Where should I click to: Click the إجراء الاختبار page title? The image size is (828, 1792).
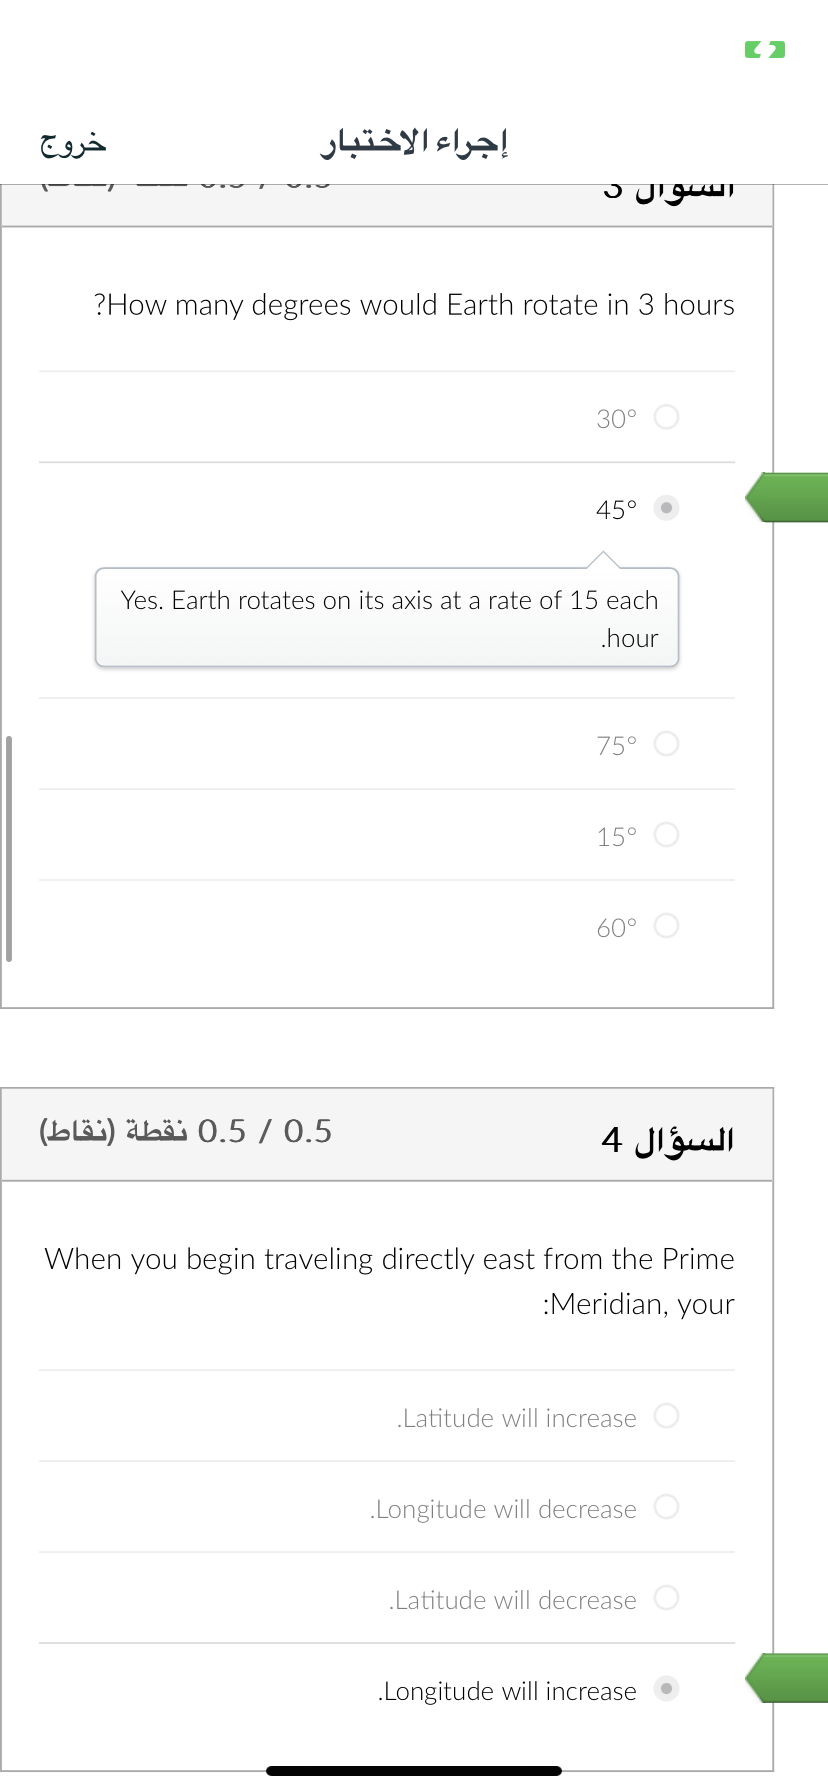click(x=414, y=144)
